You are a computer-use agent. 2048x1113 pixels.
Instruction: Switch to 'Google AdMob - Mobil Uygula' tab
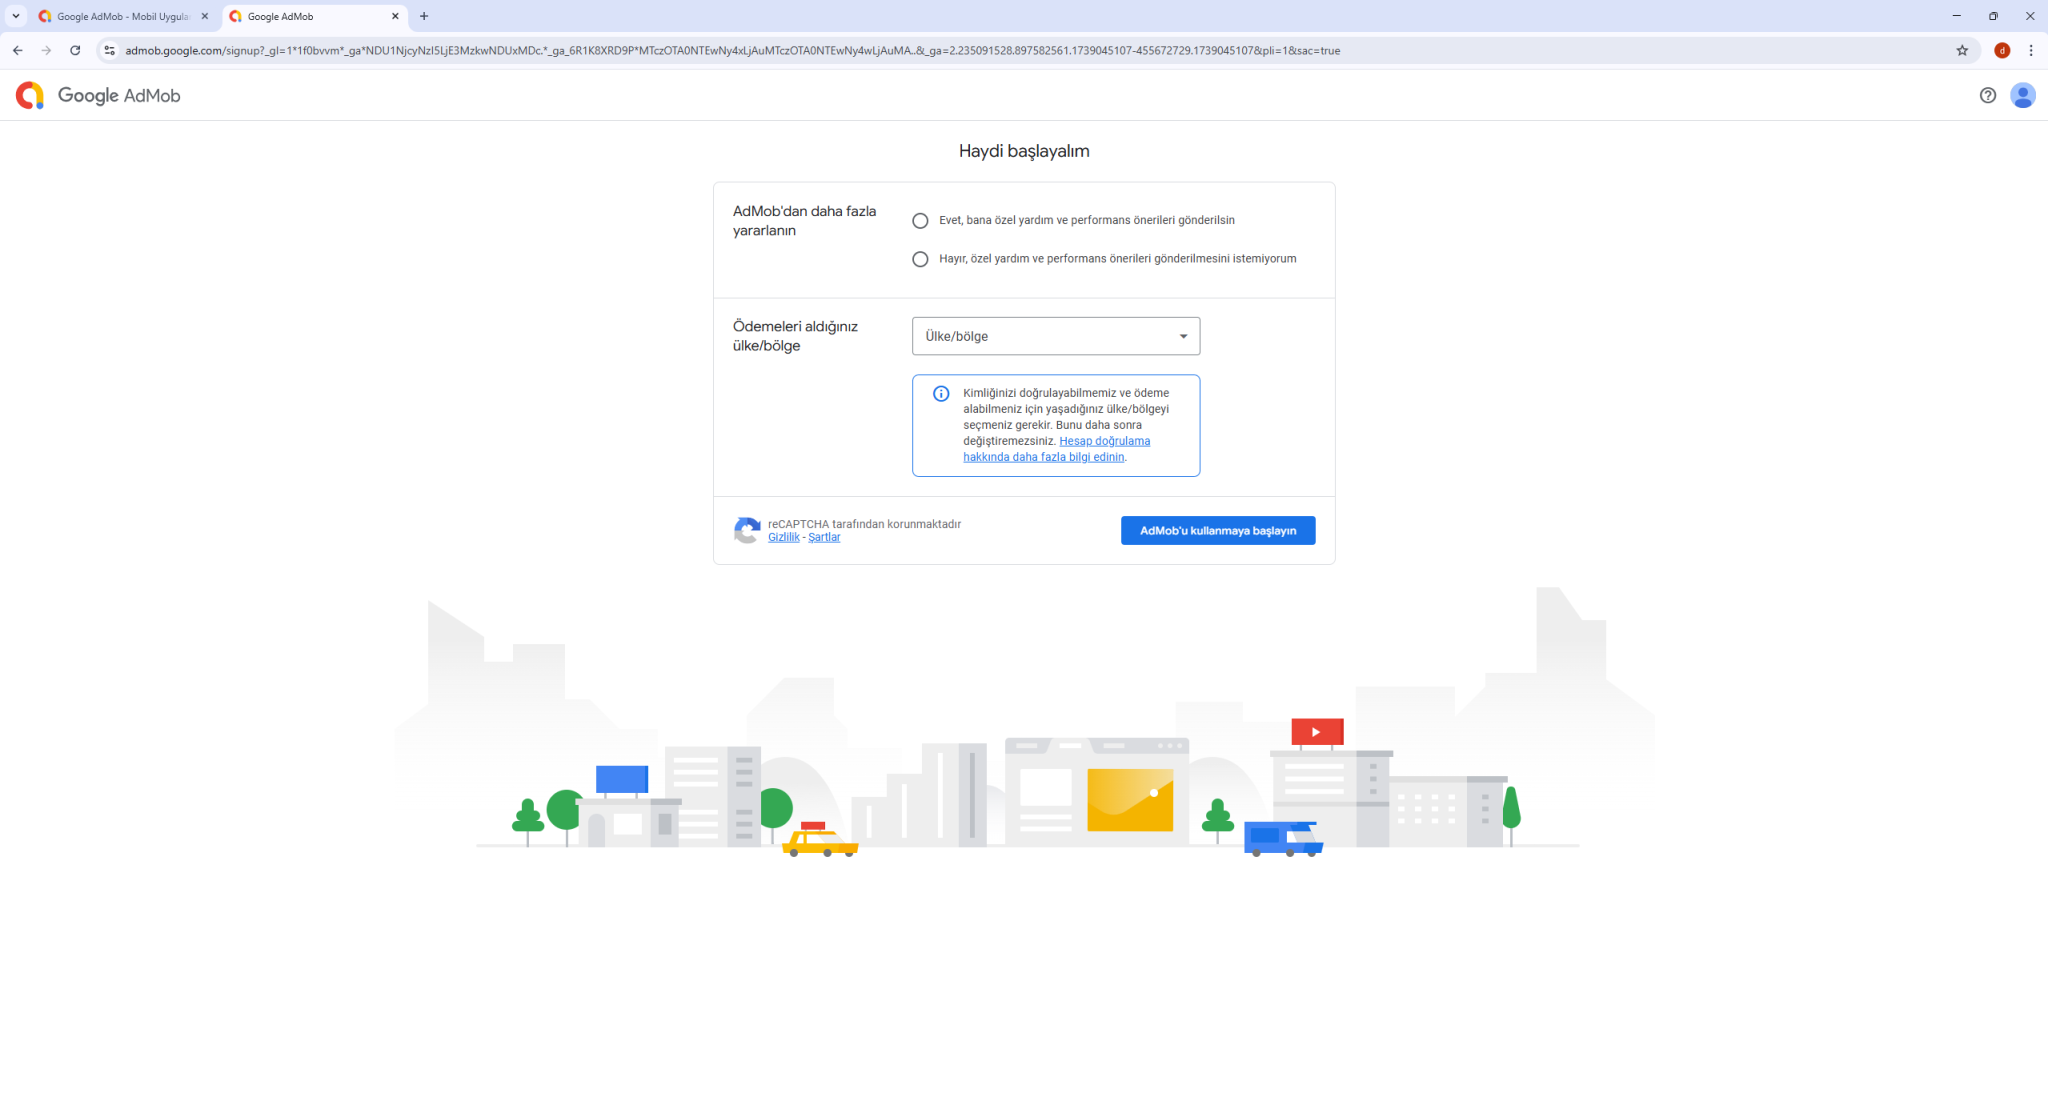pyautogui.click(x=122, y=16)
